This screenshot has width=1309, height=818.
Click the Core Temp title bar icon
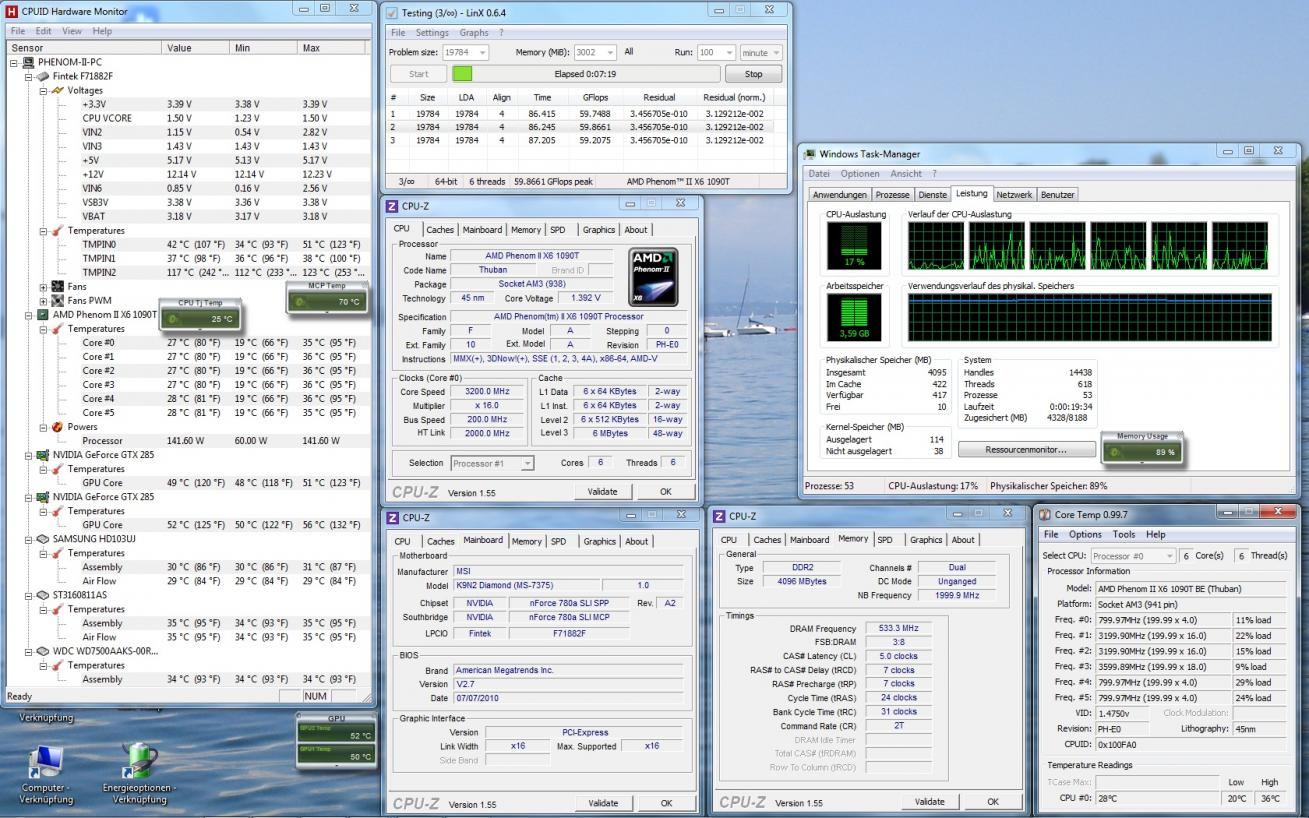pos(1044,514)
